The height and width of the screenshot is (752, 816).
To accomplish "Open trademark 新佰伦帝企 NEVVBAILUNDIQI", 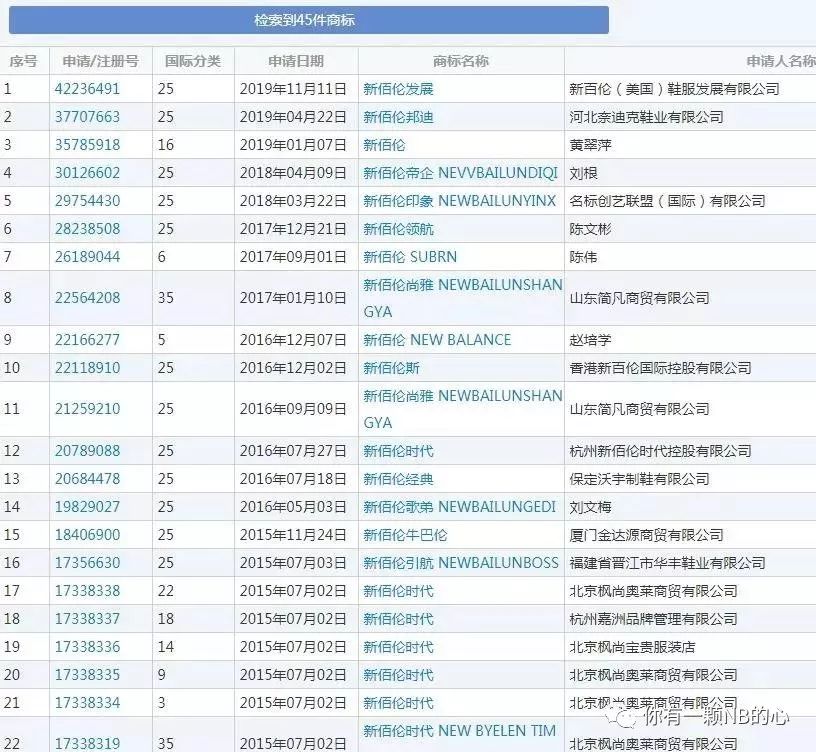I will click(x=460, y=173).
